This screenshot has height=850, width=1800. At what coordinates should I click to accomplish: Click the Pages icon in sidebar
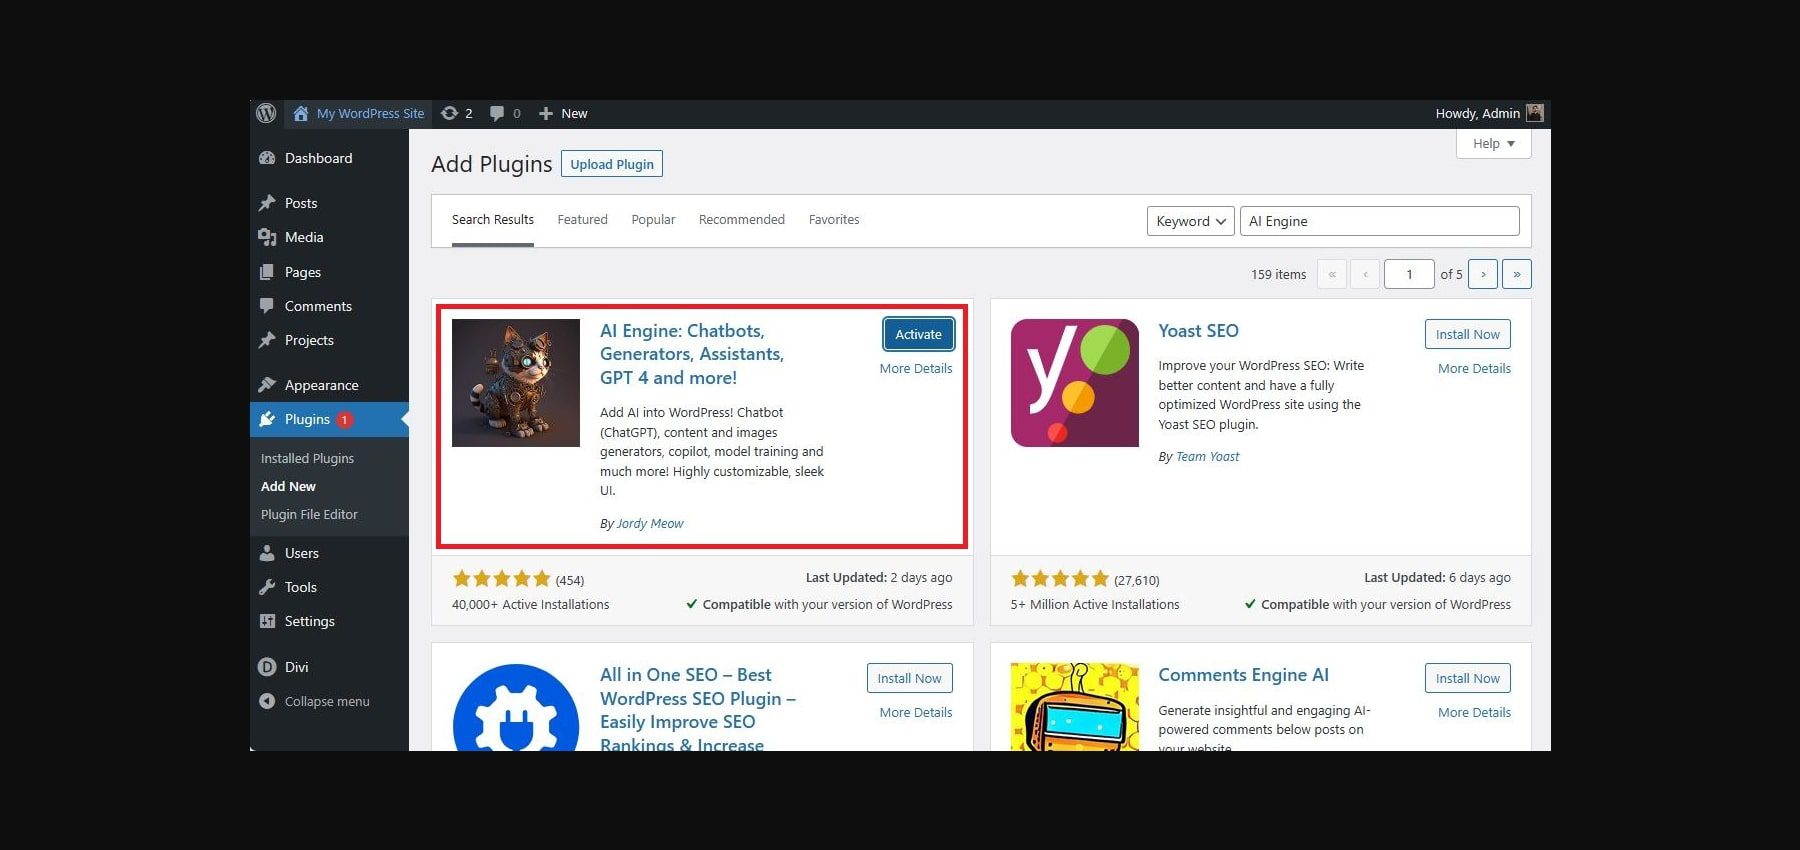[267, 272]
